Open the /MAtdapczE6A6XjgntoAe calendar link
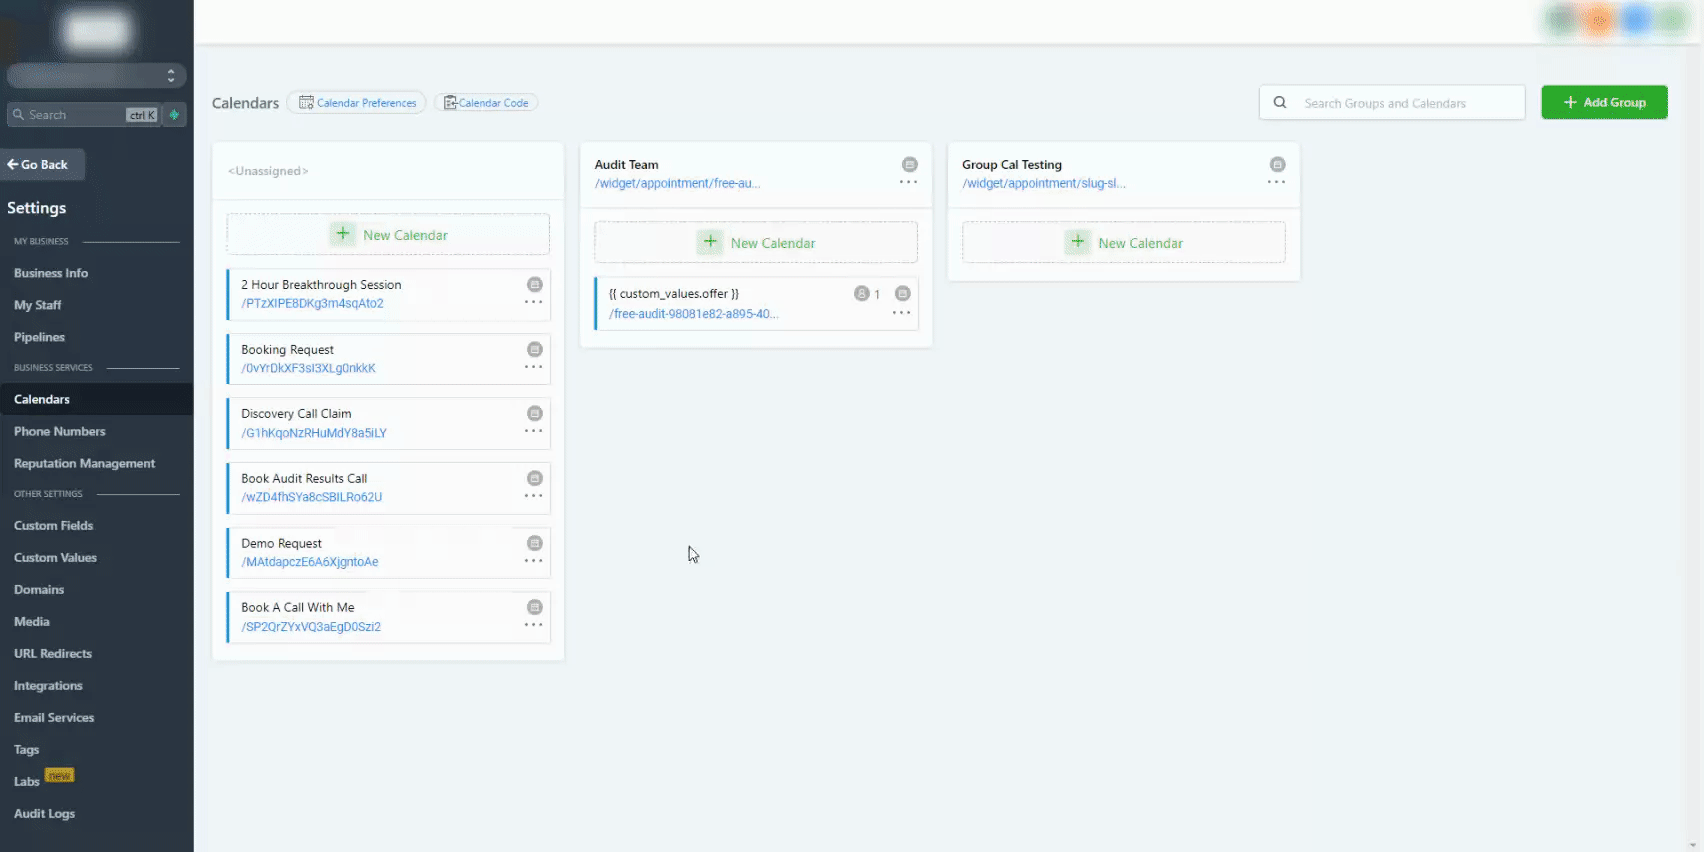 (x=310, y=562)
